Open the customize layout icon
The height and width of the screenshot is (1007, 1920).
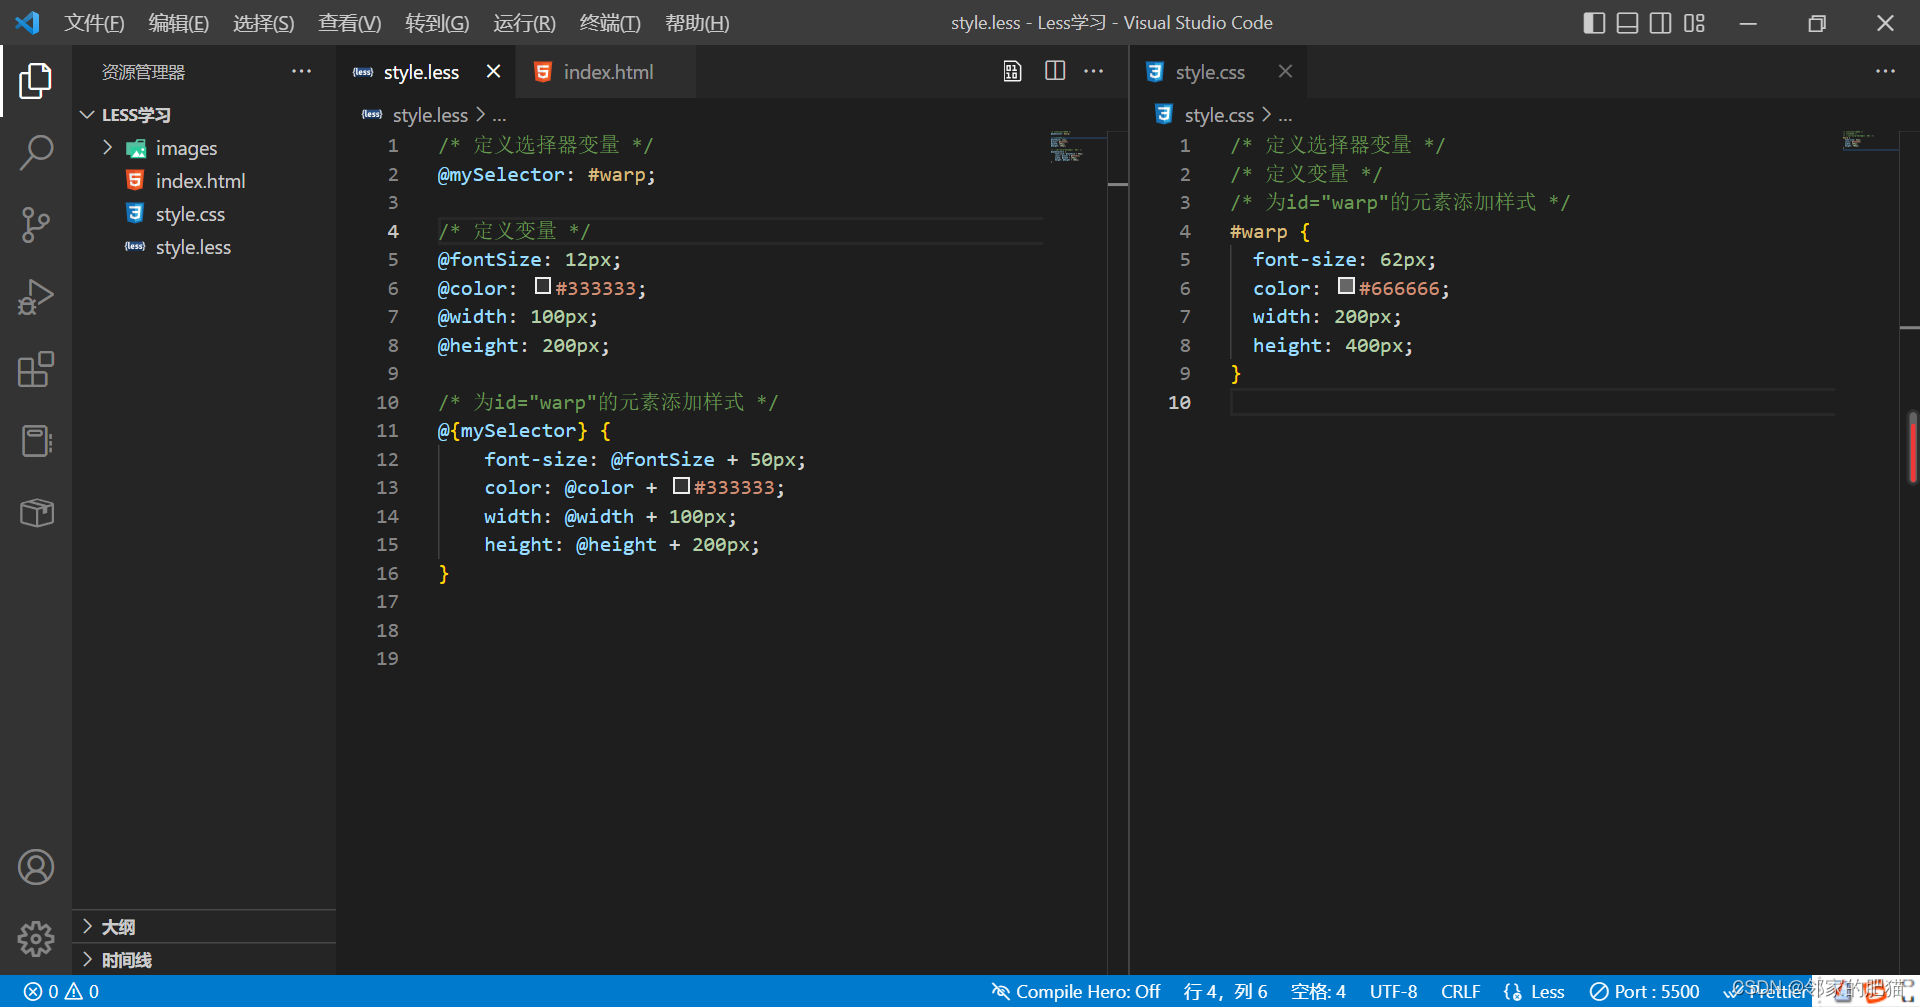[x=1694, y=22]
